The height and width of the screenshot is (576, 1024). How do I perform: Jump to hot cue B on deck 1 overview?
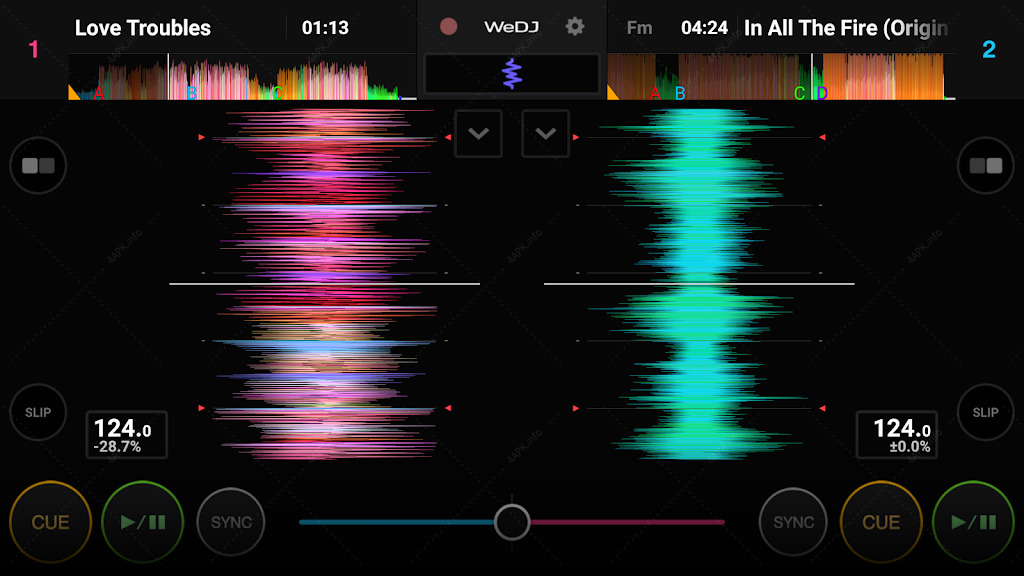[x=192, y=93]
